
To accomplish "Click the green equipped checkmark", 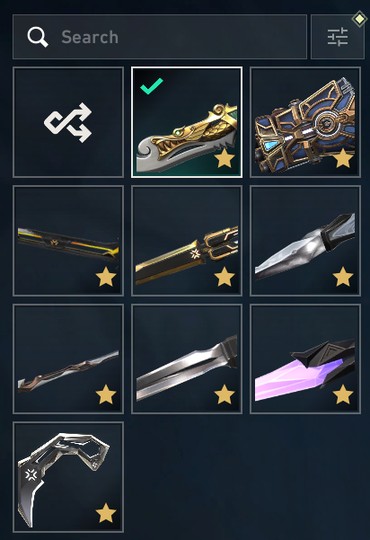I will click(152, 86).
